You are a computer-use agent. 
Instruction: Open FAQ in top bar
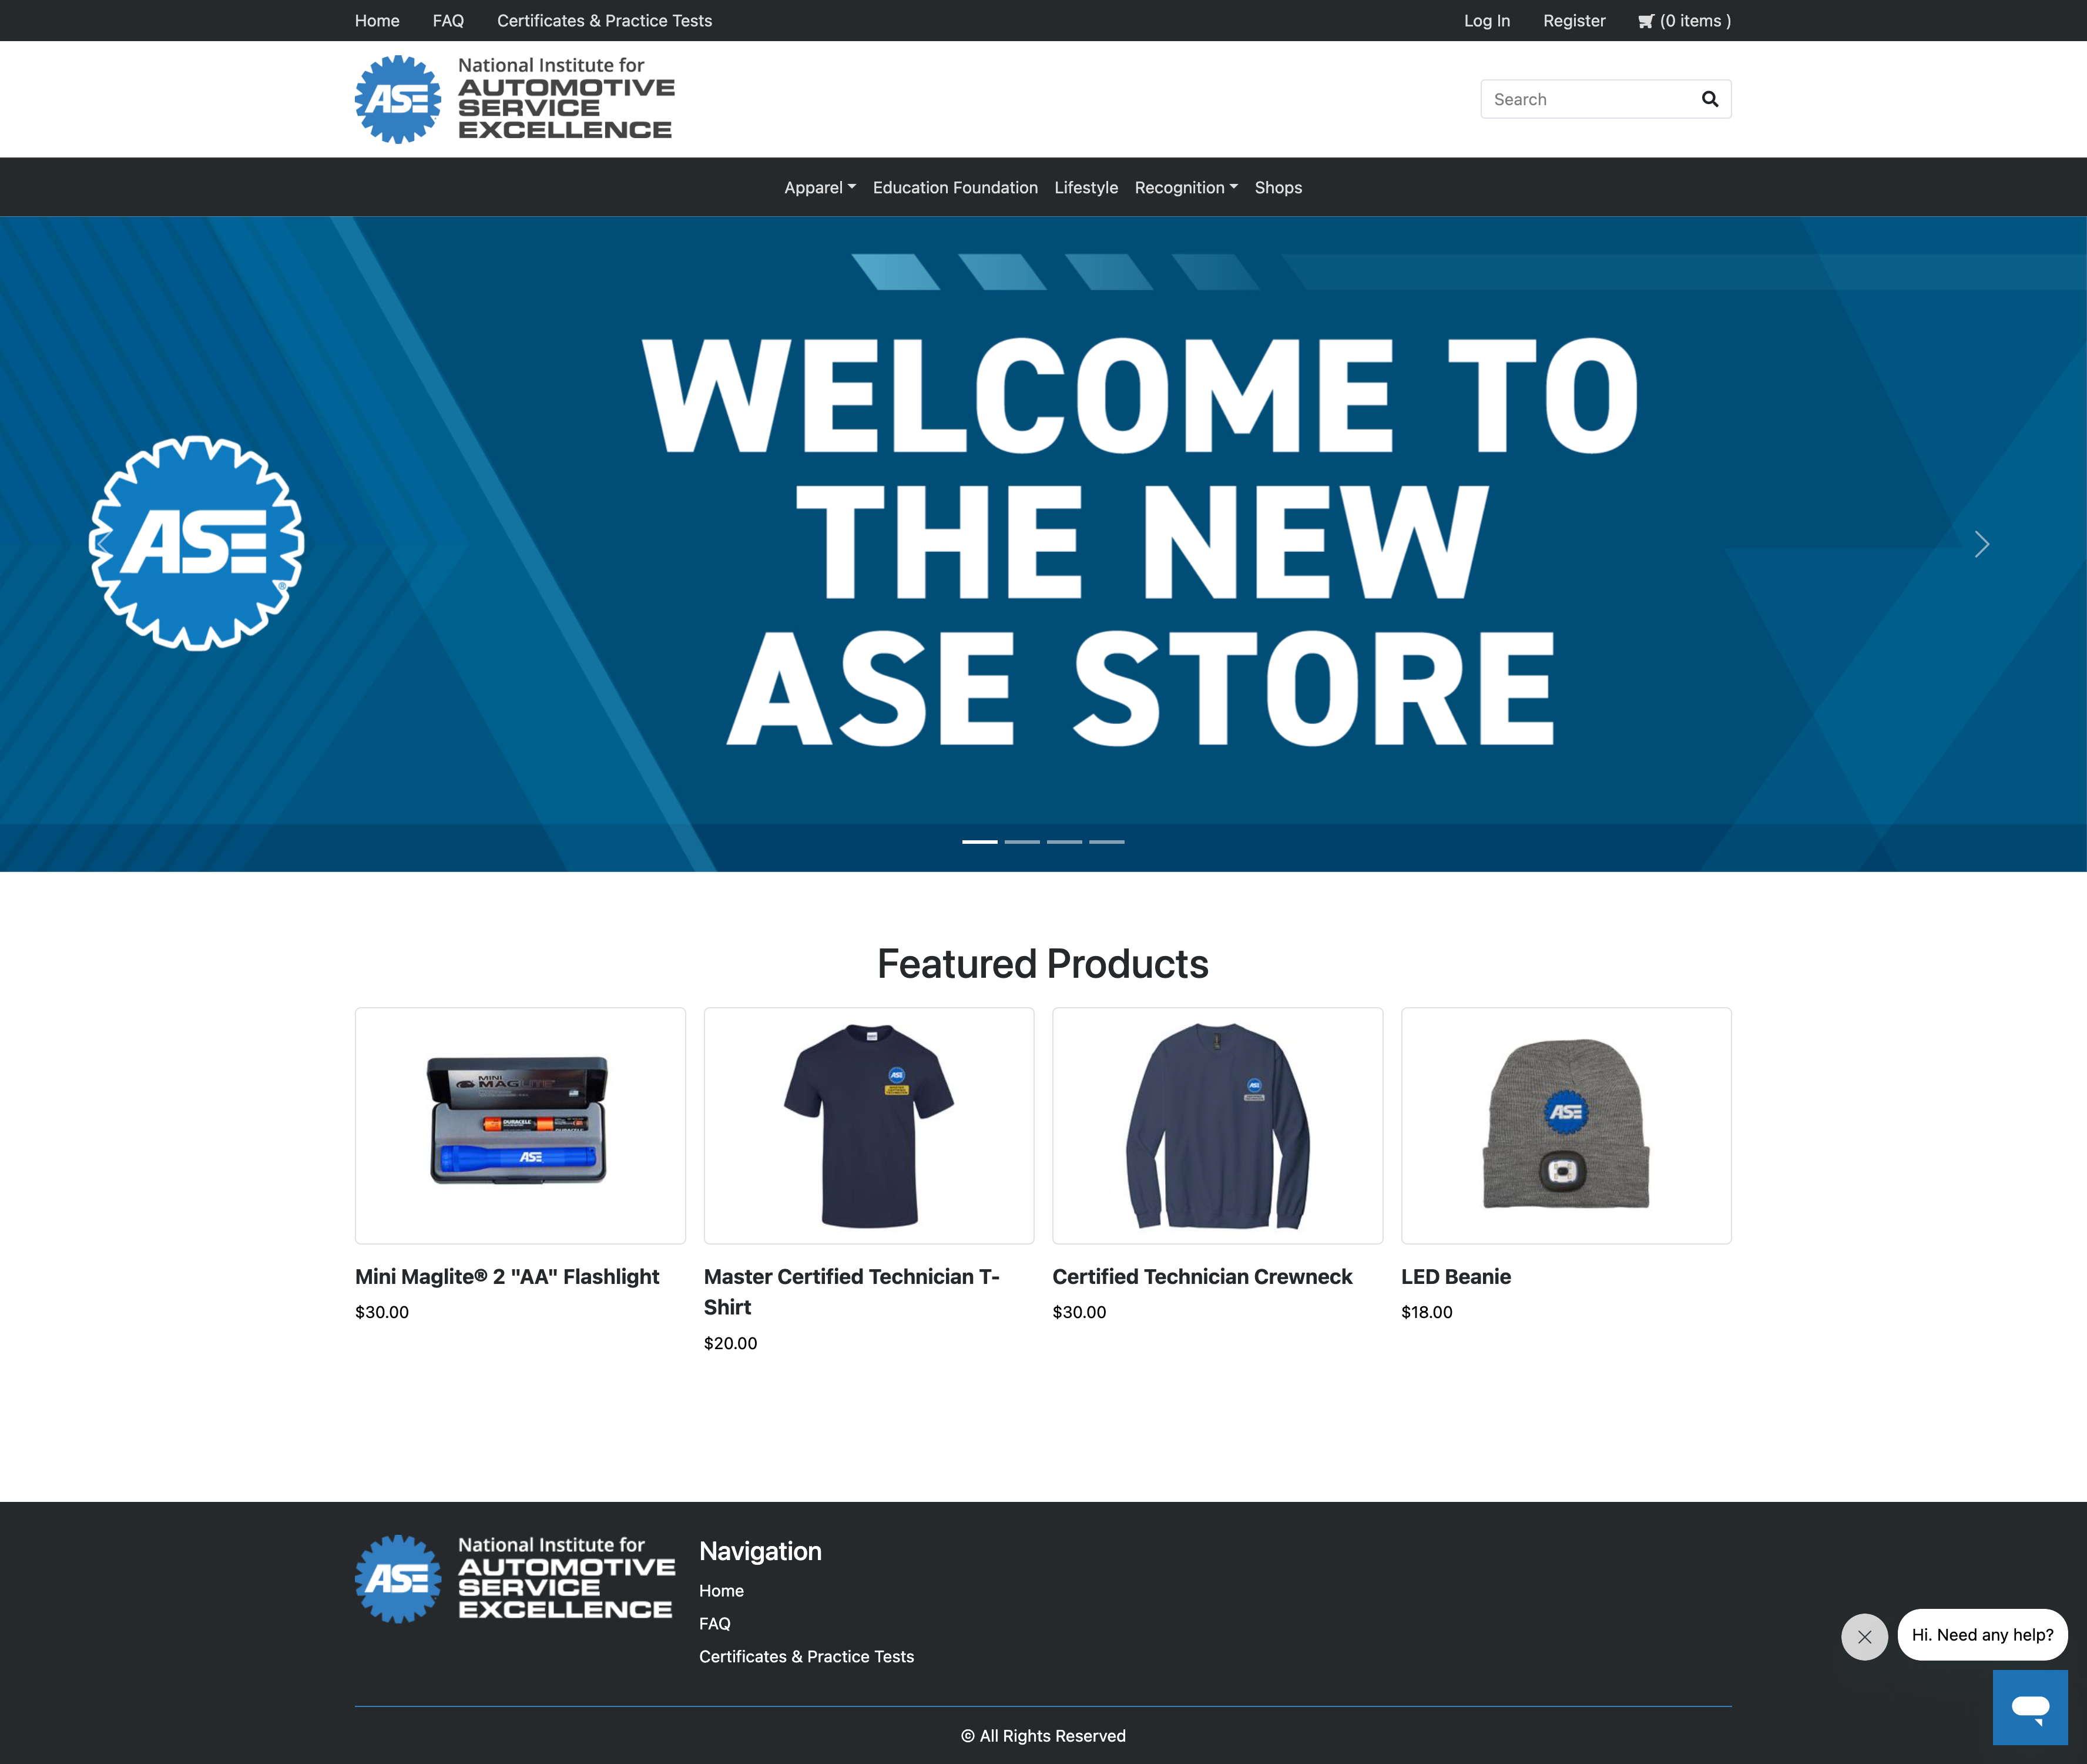[x=448, y=21]
